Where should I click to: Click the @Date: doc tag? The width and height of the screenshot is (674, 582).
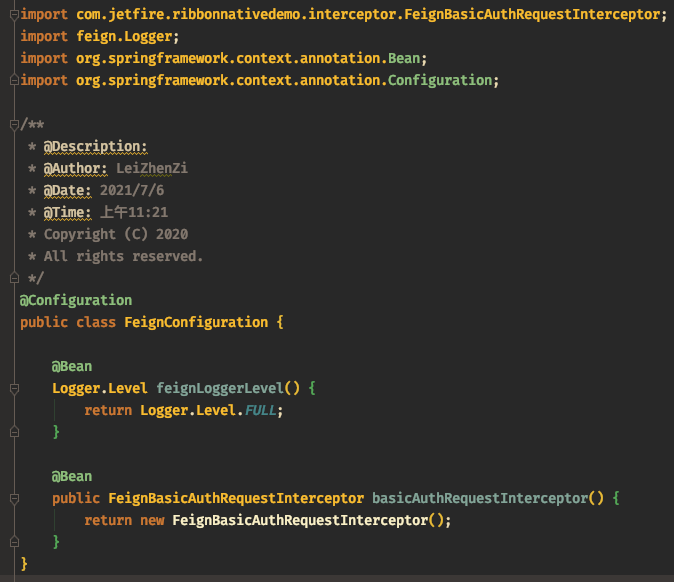point(67,190)
